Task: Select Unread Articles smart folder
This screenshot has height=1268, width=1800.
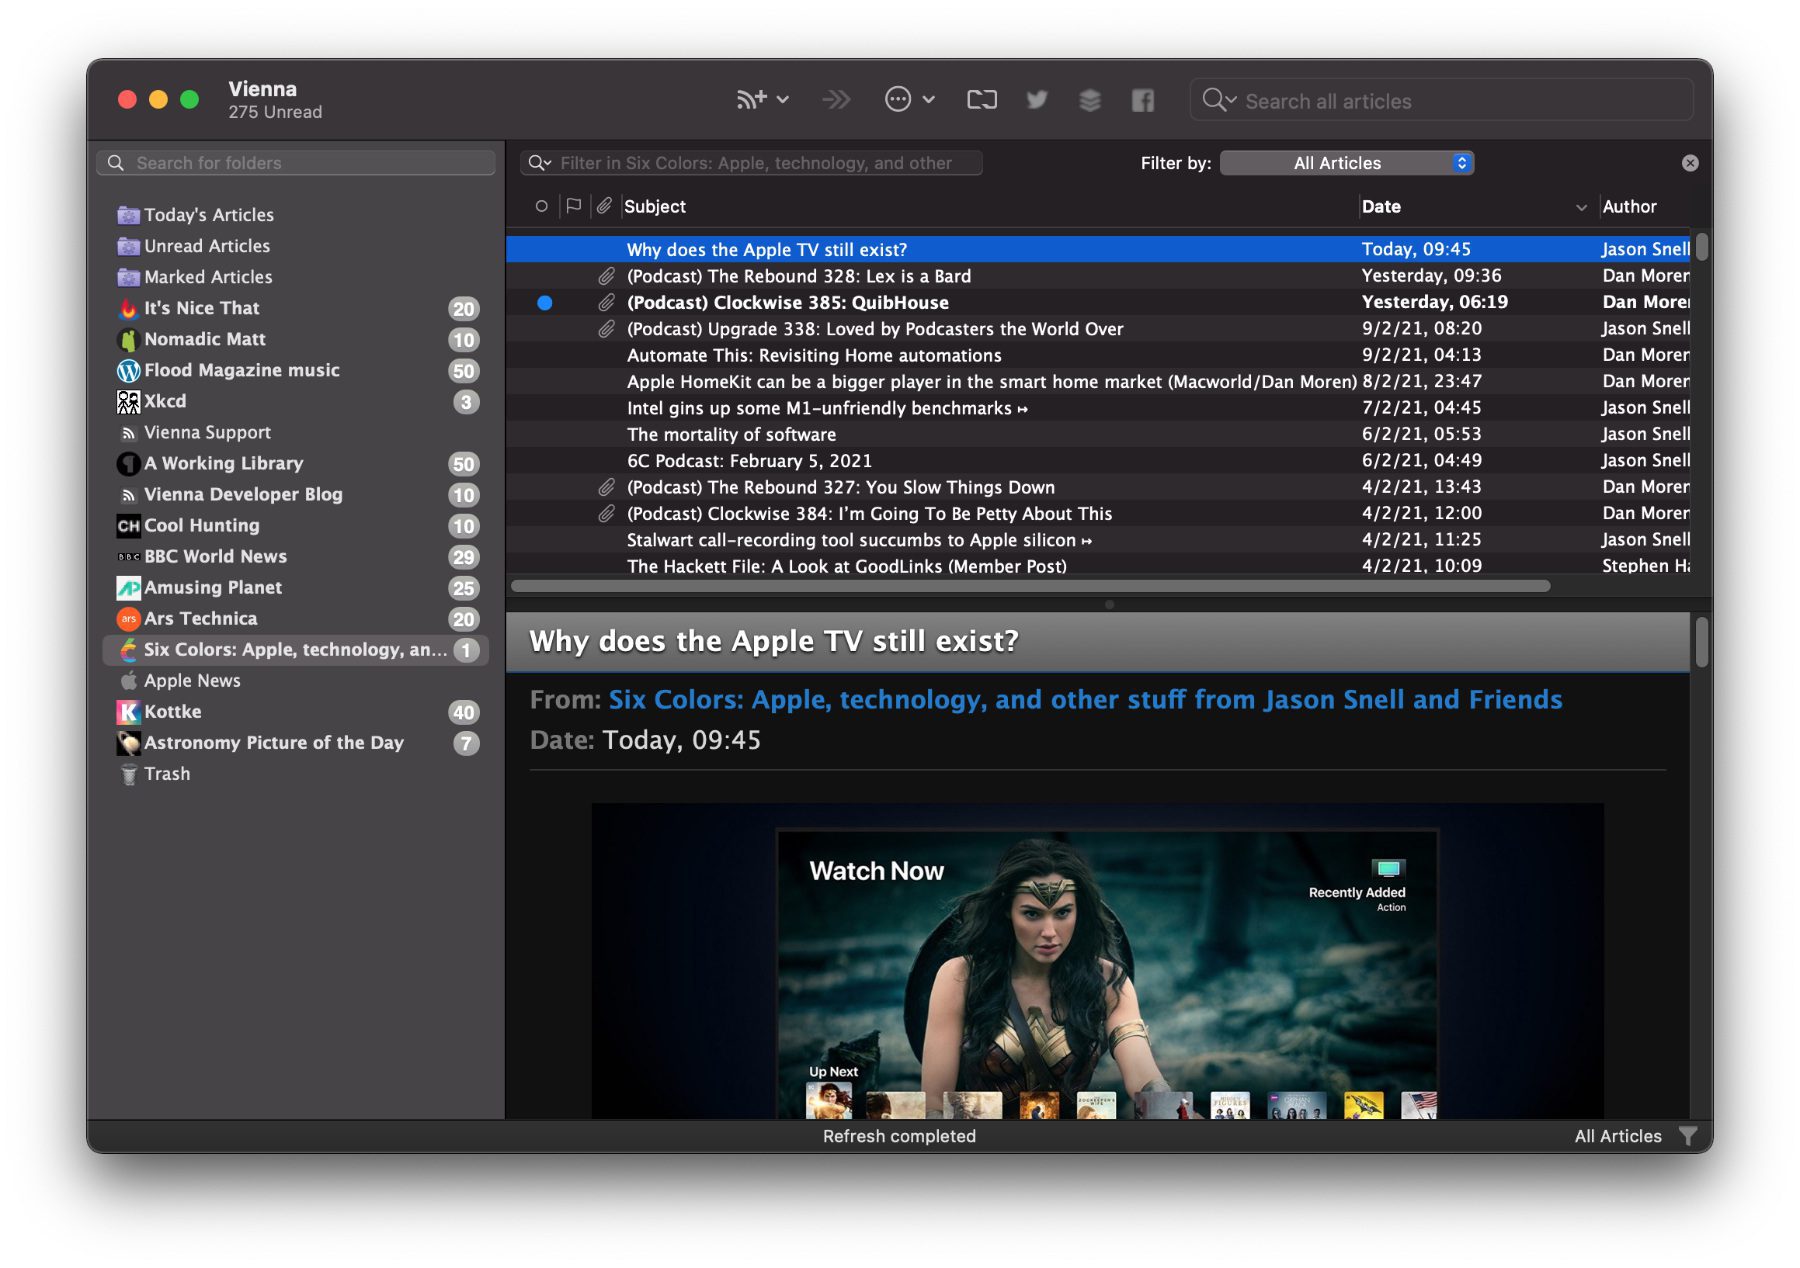Action: tap(206, 246)
